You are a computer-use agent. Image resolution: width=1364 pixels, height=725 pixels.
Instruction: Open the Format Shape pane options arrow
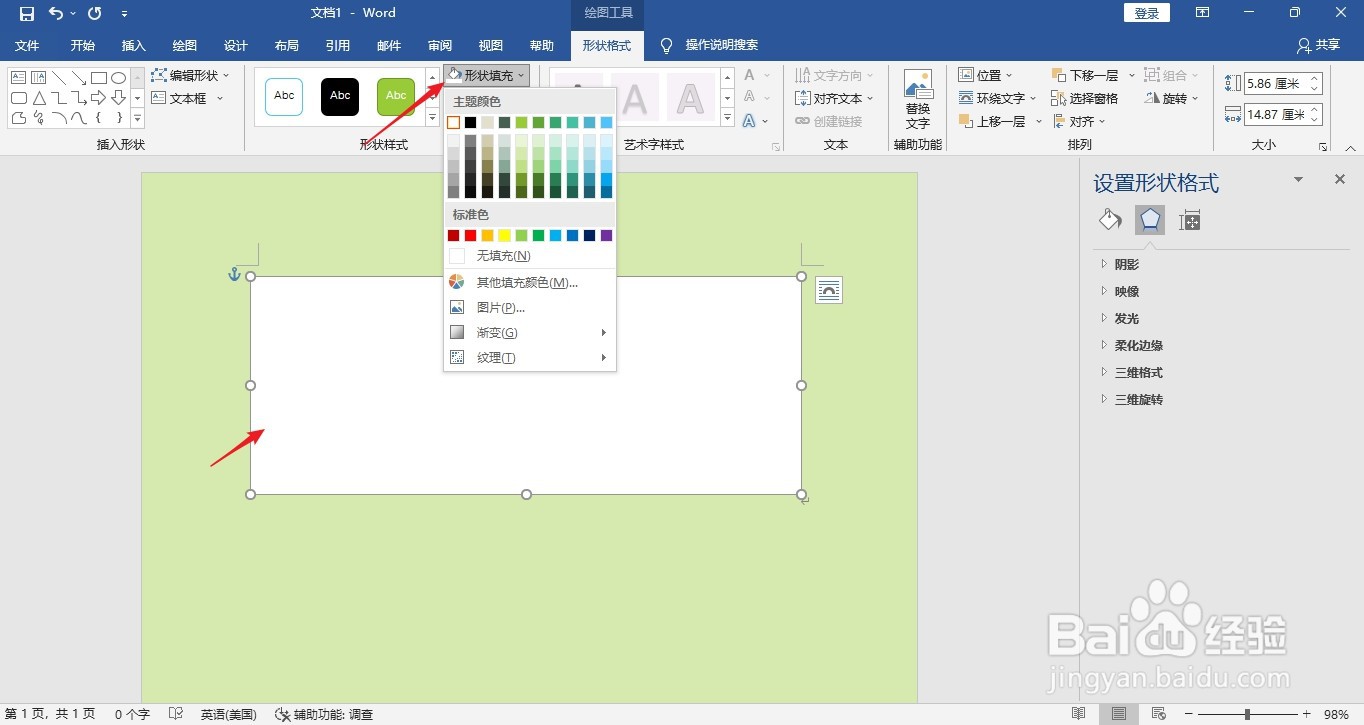1299,180
